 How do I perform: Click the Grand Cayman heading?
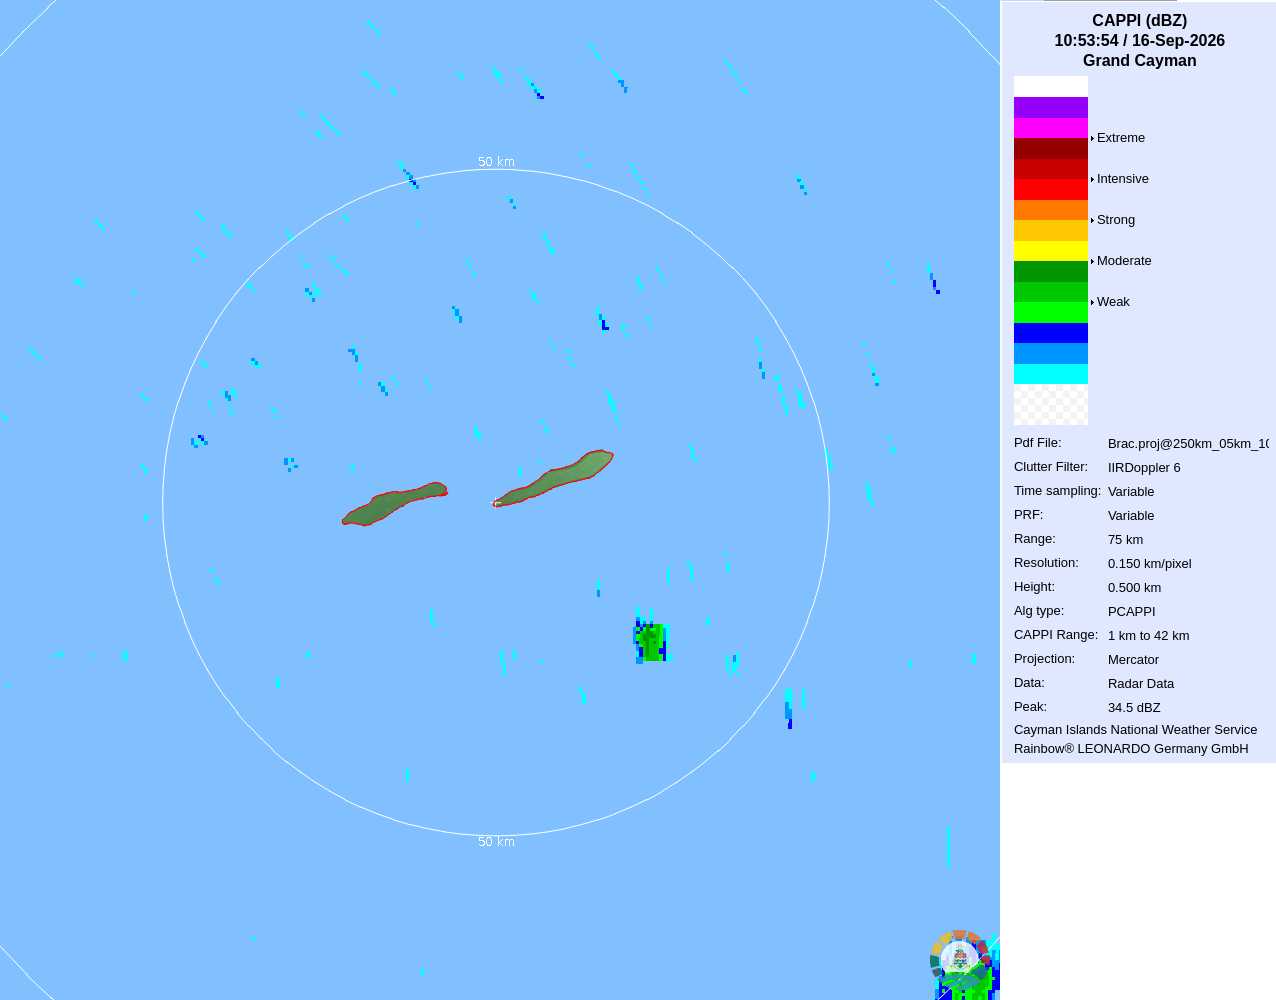pyautogui.click(x=1139, y=61)
